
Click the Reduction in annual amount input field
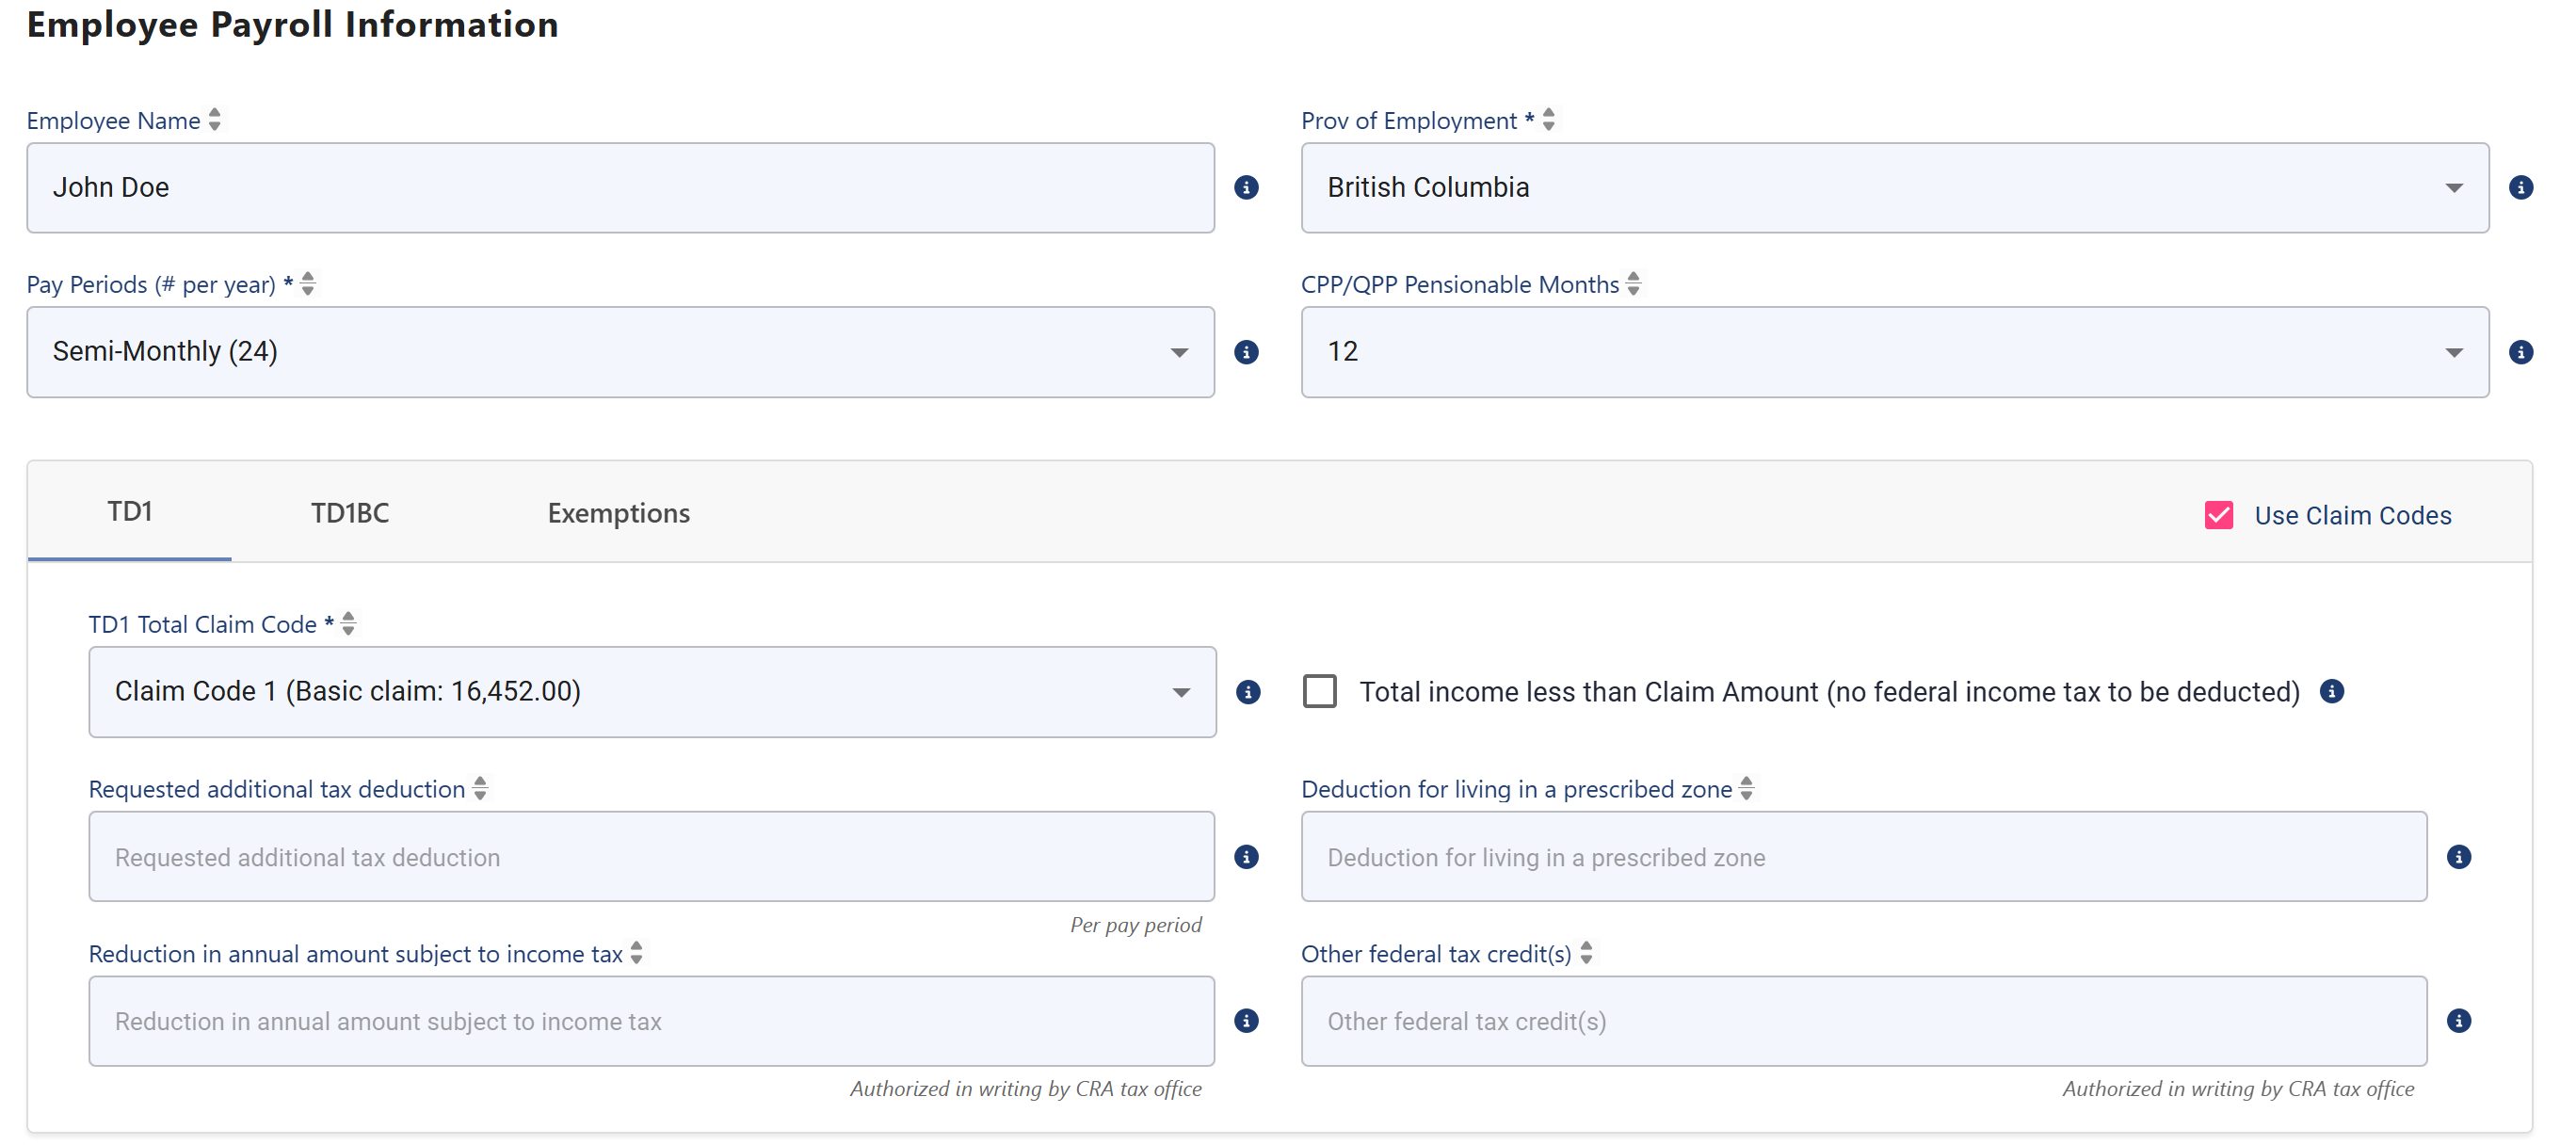(x=651, y=1021)
